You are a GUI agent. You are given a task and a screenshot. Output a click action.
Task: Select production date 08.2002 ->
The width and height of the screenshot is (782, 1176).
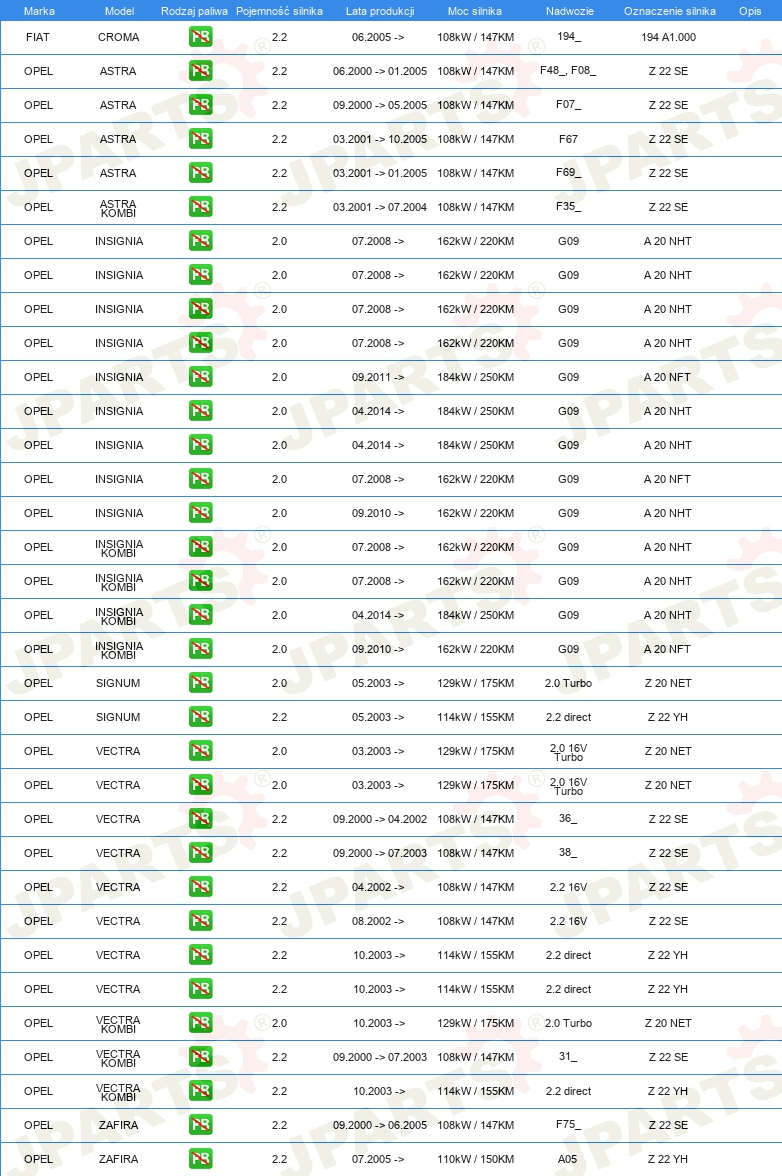click(378, 921)
